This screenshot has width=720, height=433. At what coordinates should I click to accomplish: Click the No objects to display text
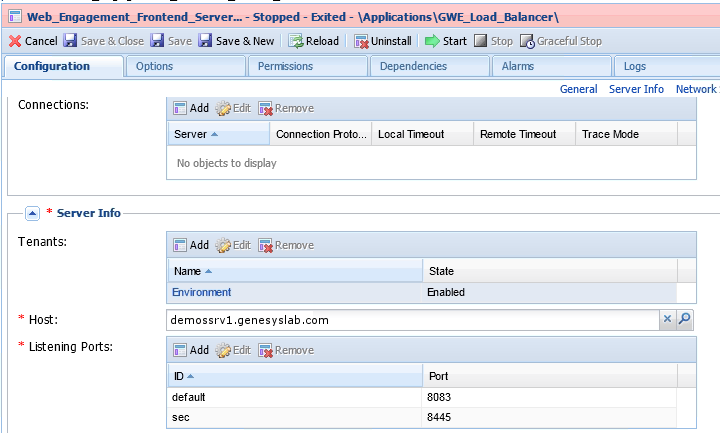[x=227, y=163]
